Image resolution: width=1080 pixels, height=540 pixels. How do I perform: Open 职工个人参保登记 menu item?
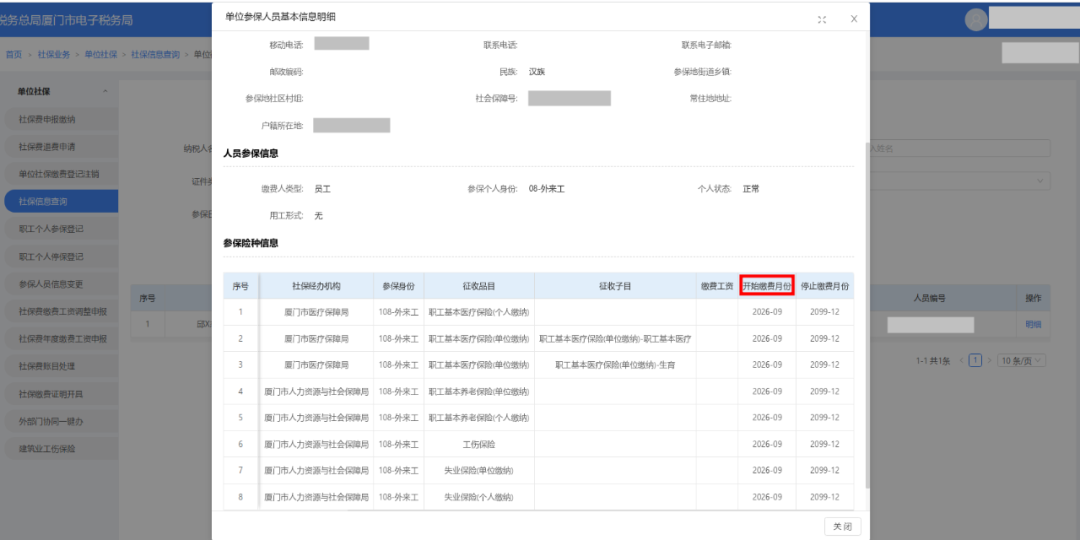point(61,229)
